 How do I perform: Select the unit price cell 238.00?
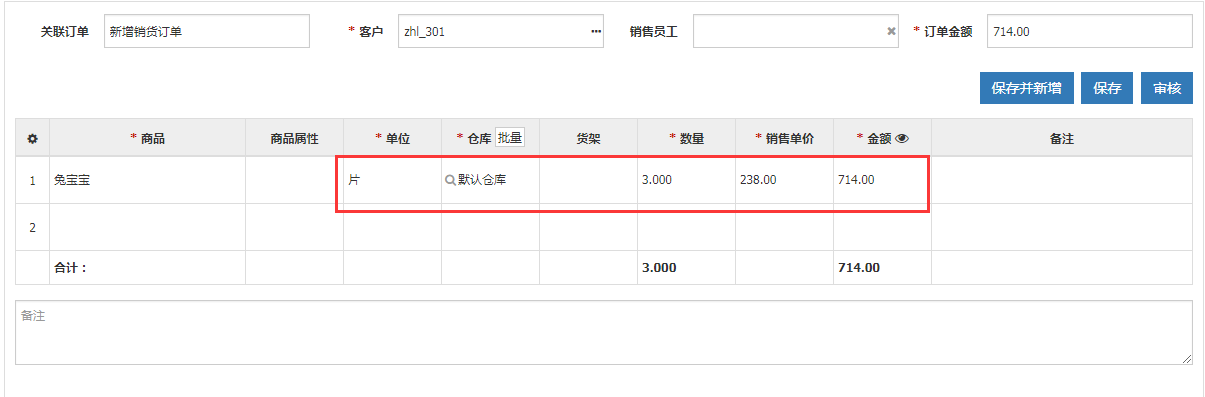(x=784, y=181)
